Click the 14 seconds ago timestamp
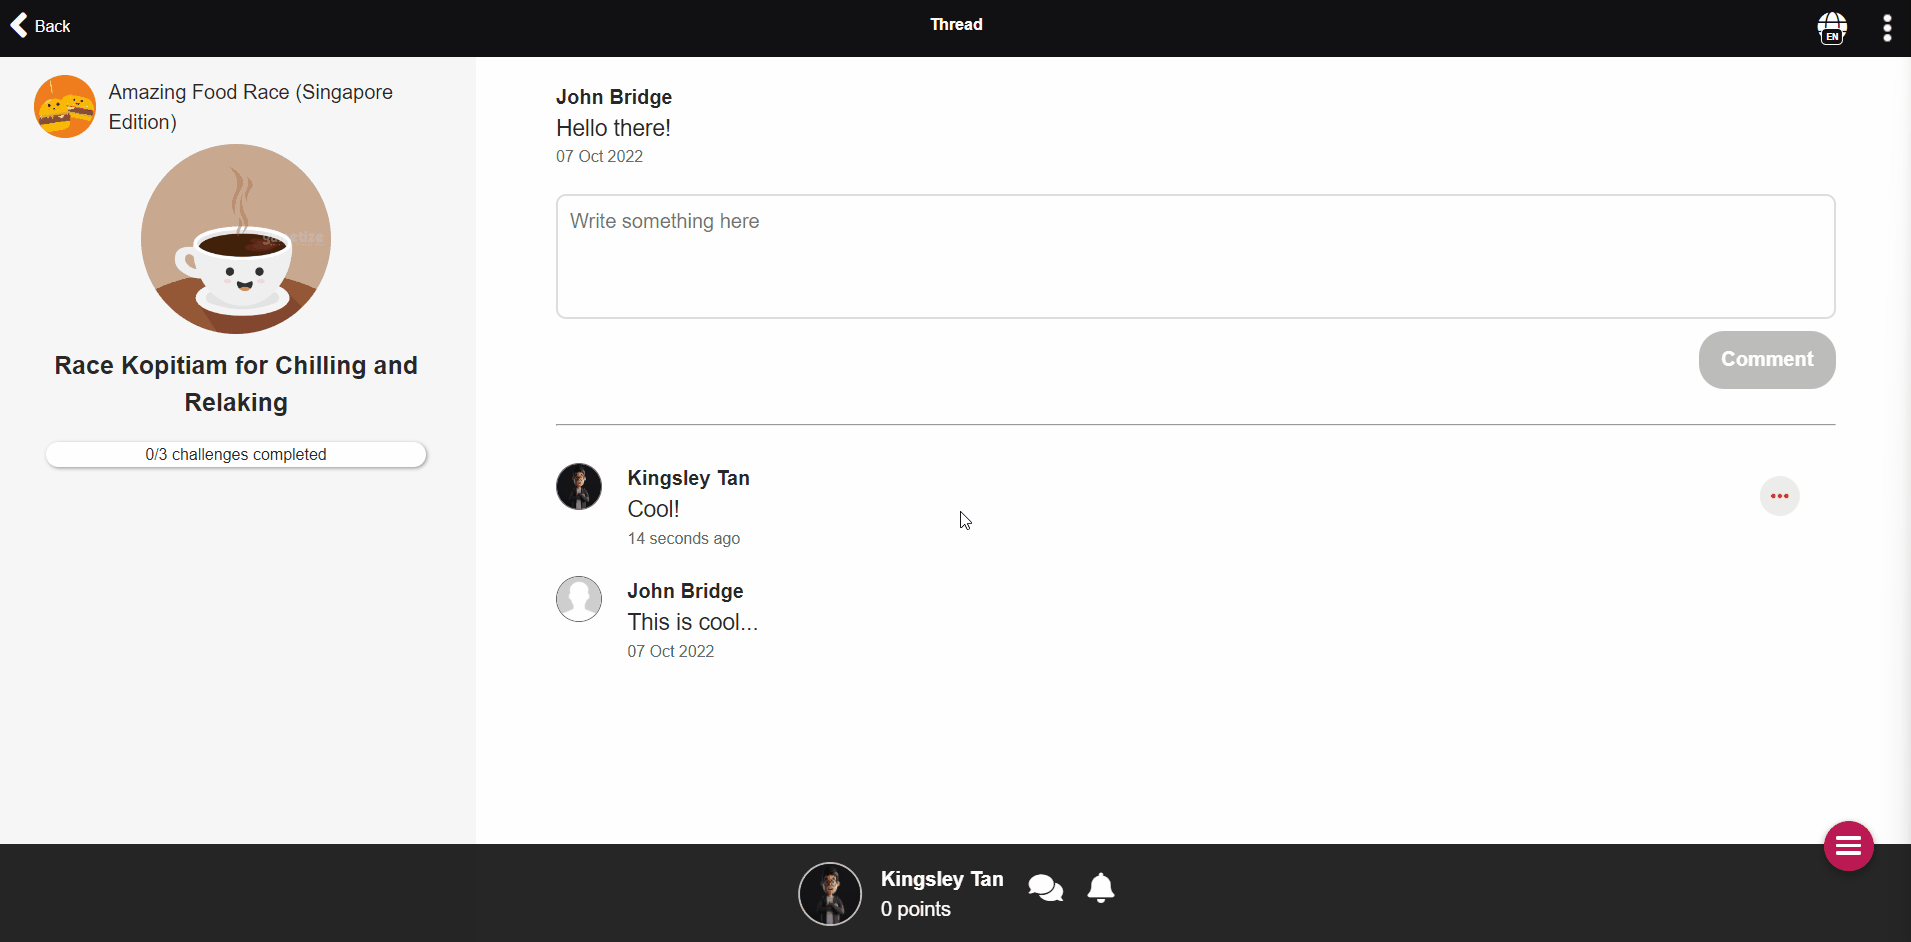Screen dimensions: 1911x942 (x=683, y=538)
